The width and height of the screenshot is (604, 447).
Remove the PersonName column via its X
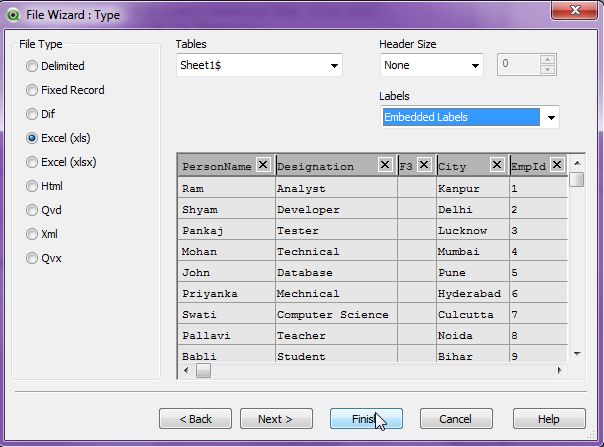tap(263, 165)
